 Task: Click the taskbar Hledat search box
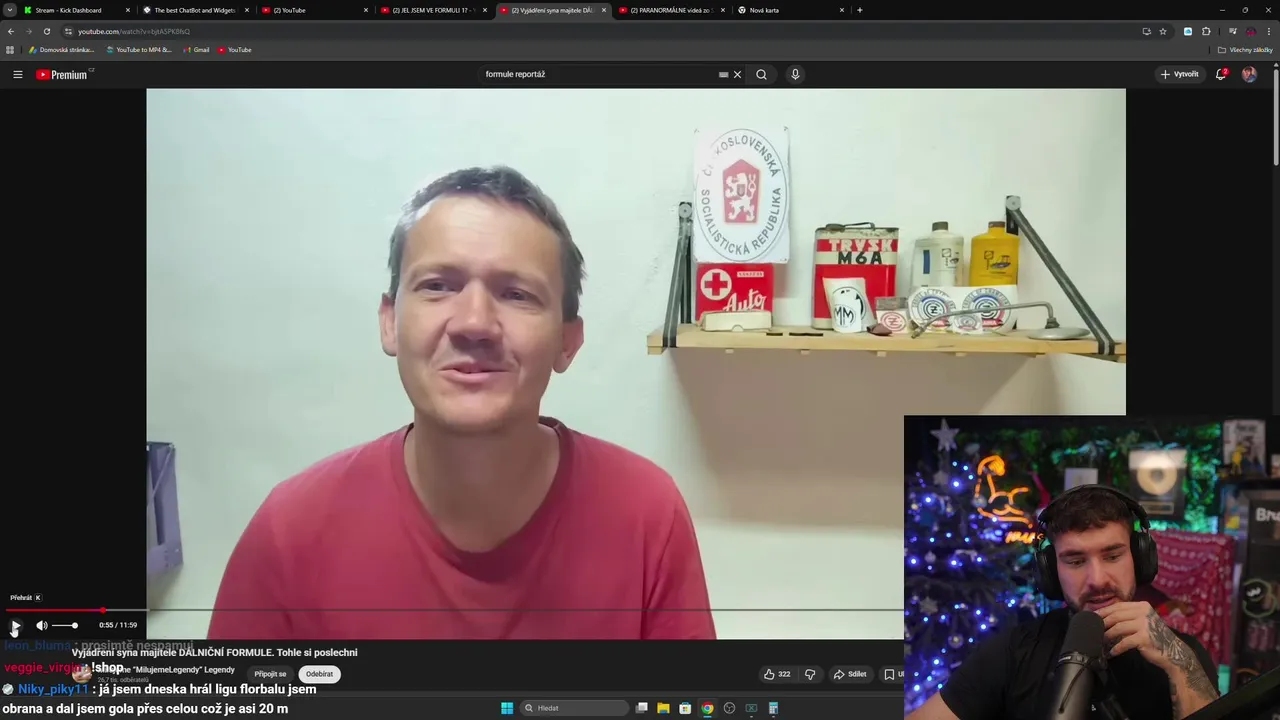coord(573,708)
